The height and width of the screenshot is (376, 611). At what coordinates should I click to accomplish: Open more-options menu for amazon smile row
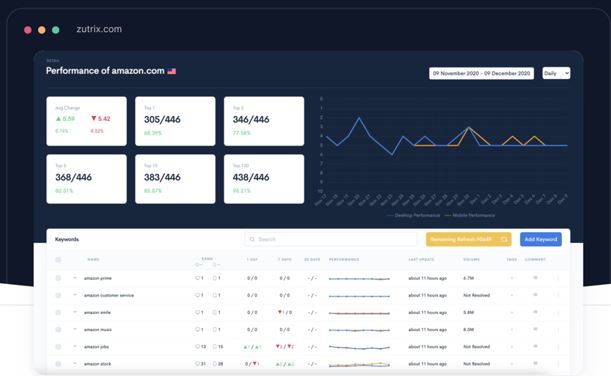[x=558, y=312]
